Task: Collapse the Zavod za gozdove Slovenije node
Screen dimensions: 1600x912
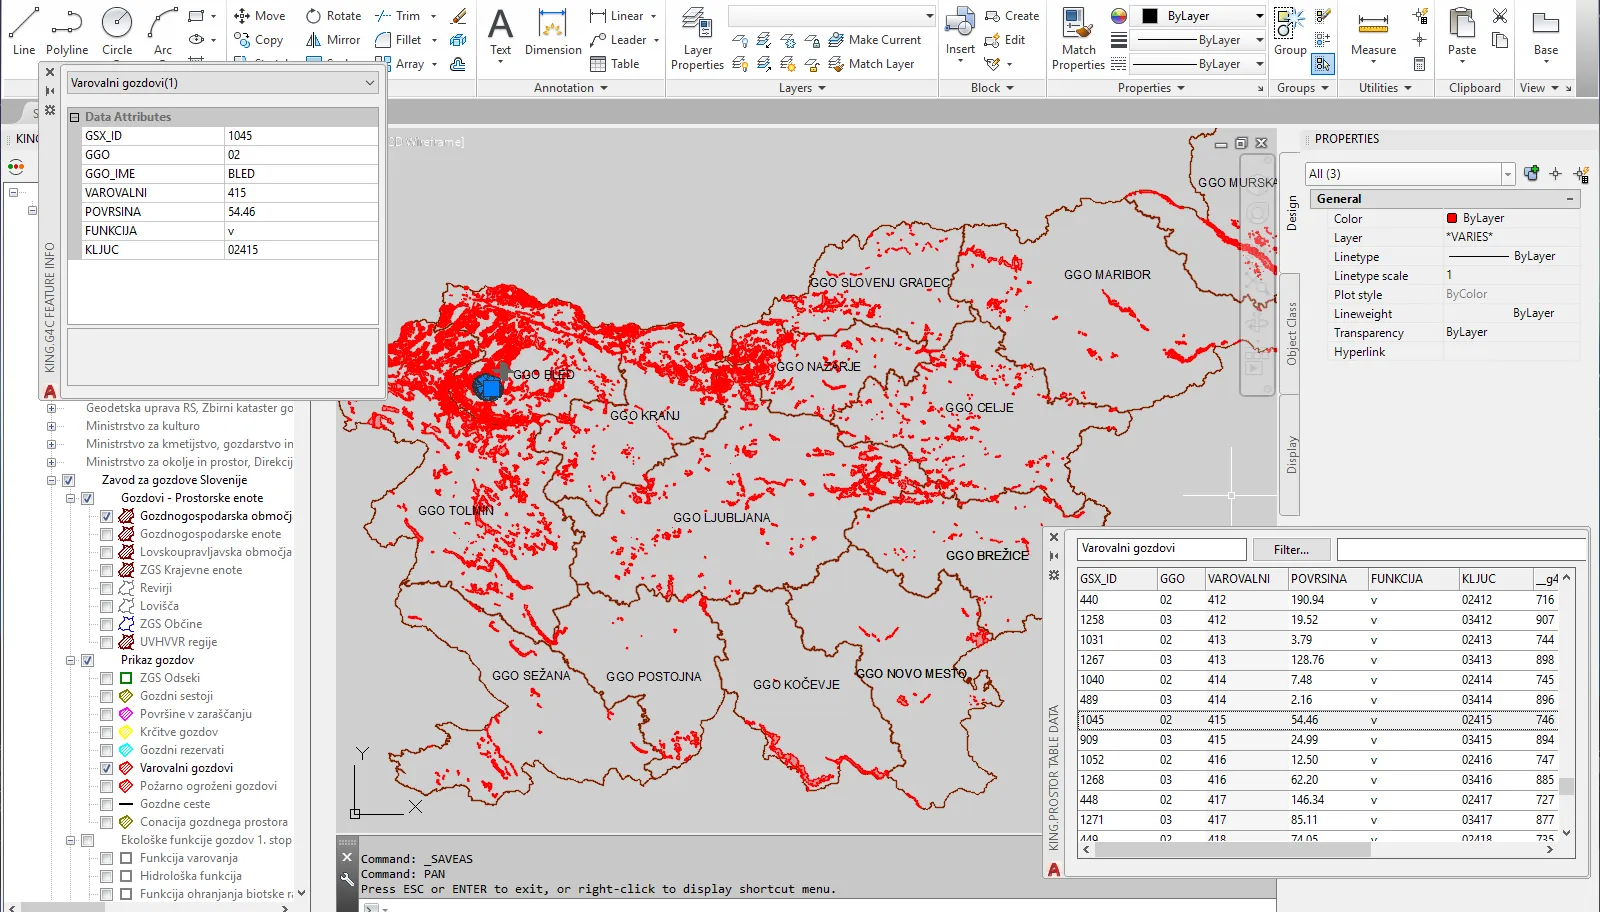Action: coord(51,480)
